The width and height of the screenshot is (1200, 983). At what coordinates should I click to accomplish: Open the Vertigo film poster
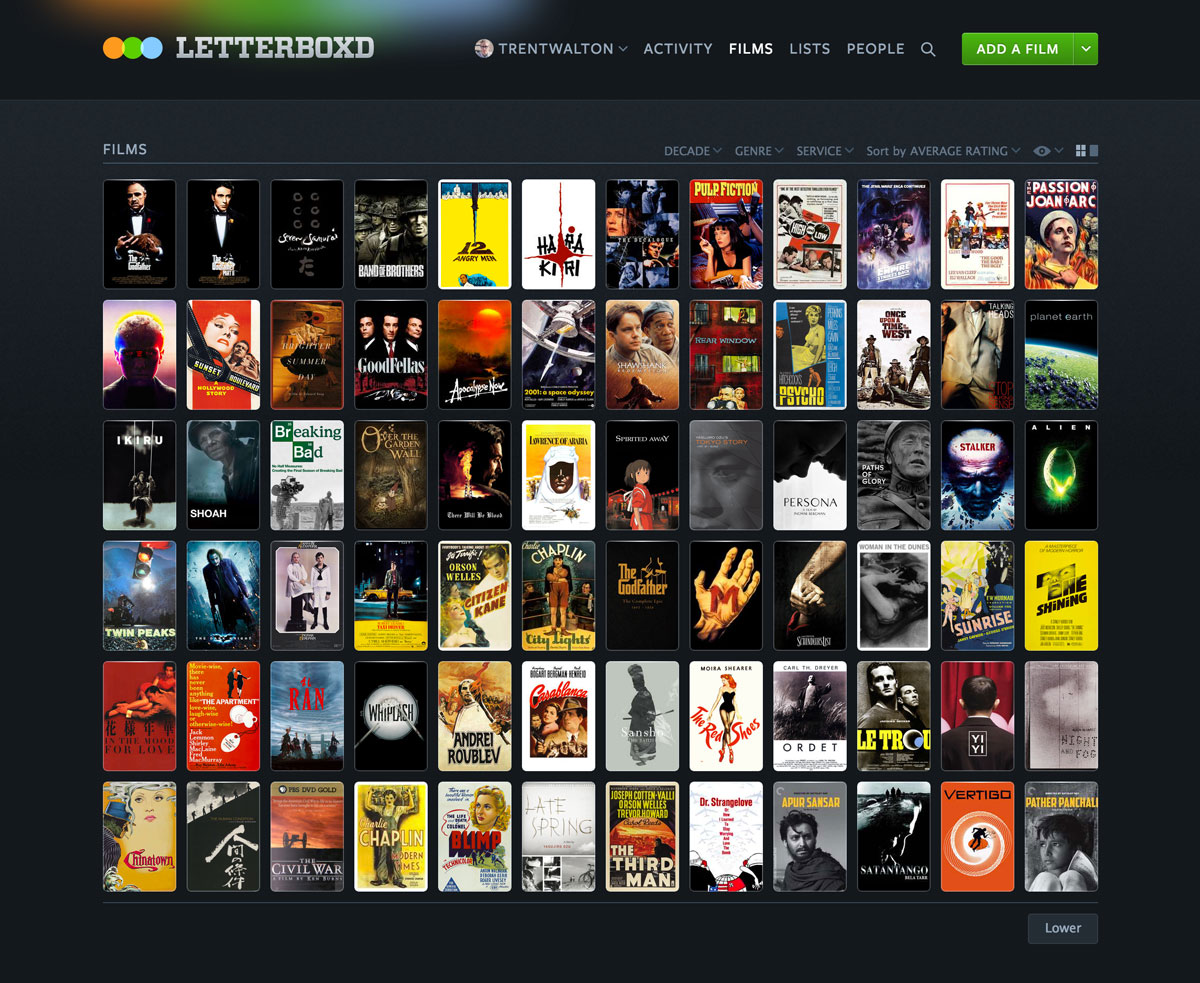coord(978,836)
